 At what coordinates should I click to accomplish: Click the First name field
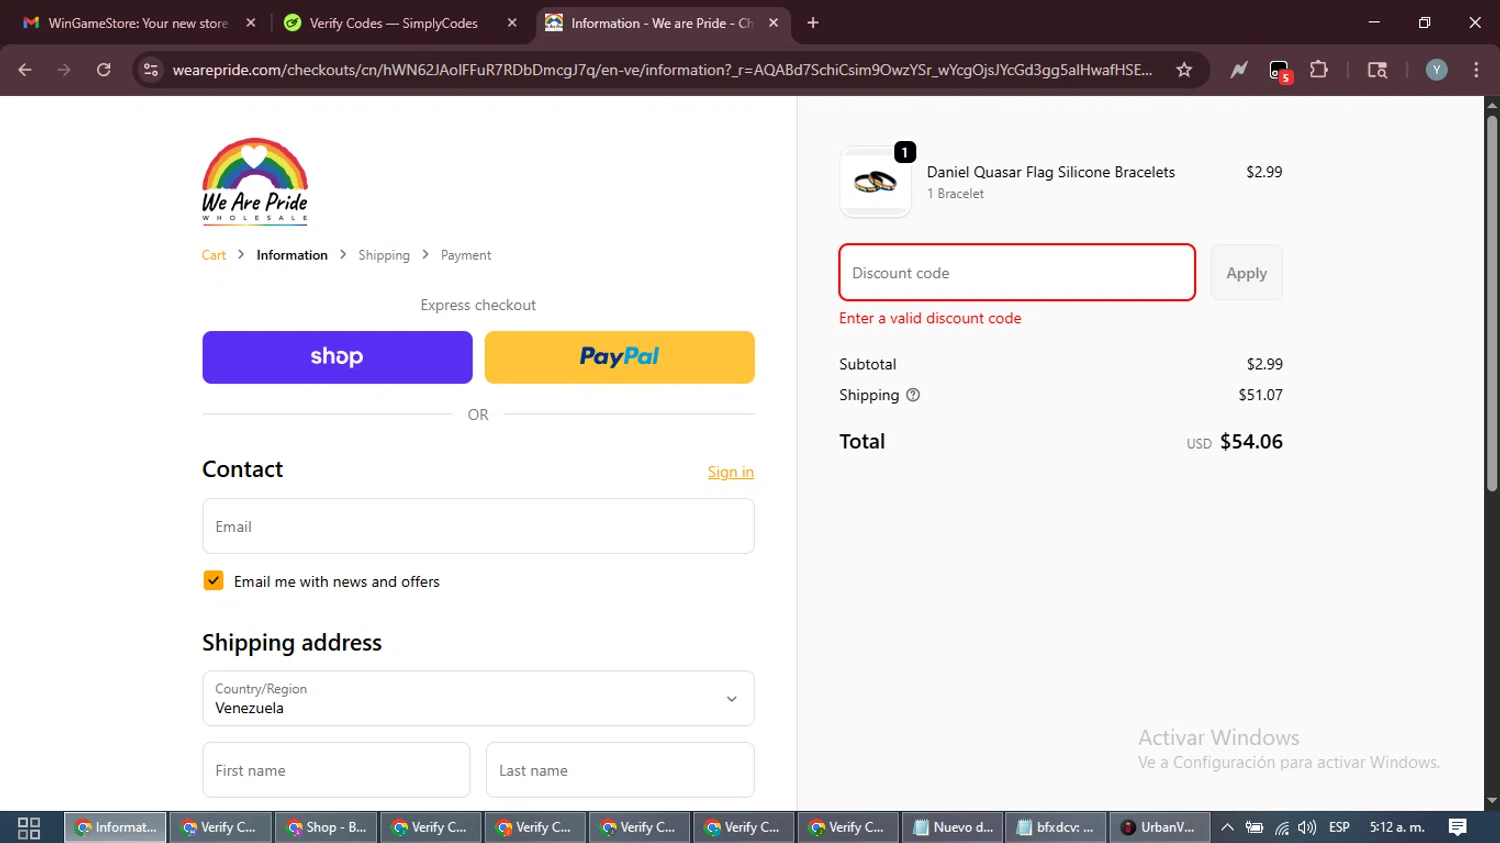[x=336, y=770]
